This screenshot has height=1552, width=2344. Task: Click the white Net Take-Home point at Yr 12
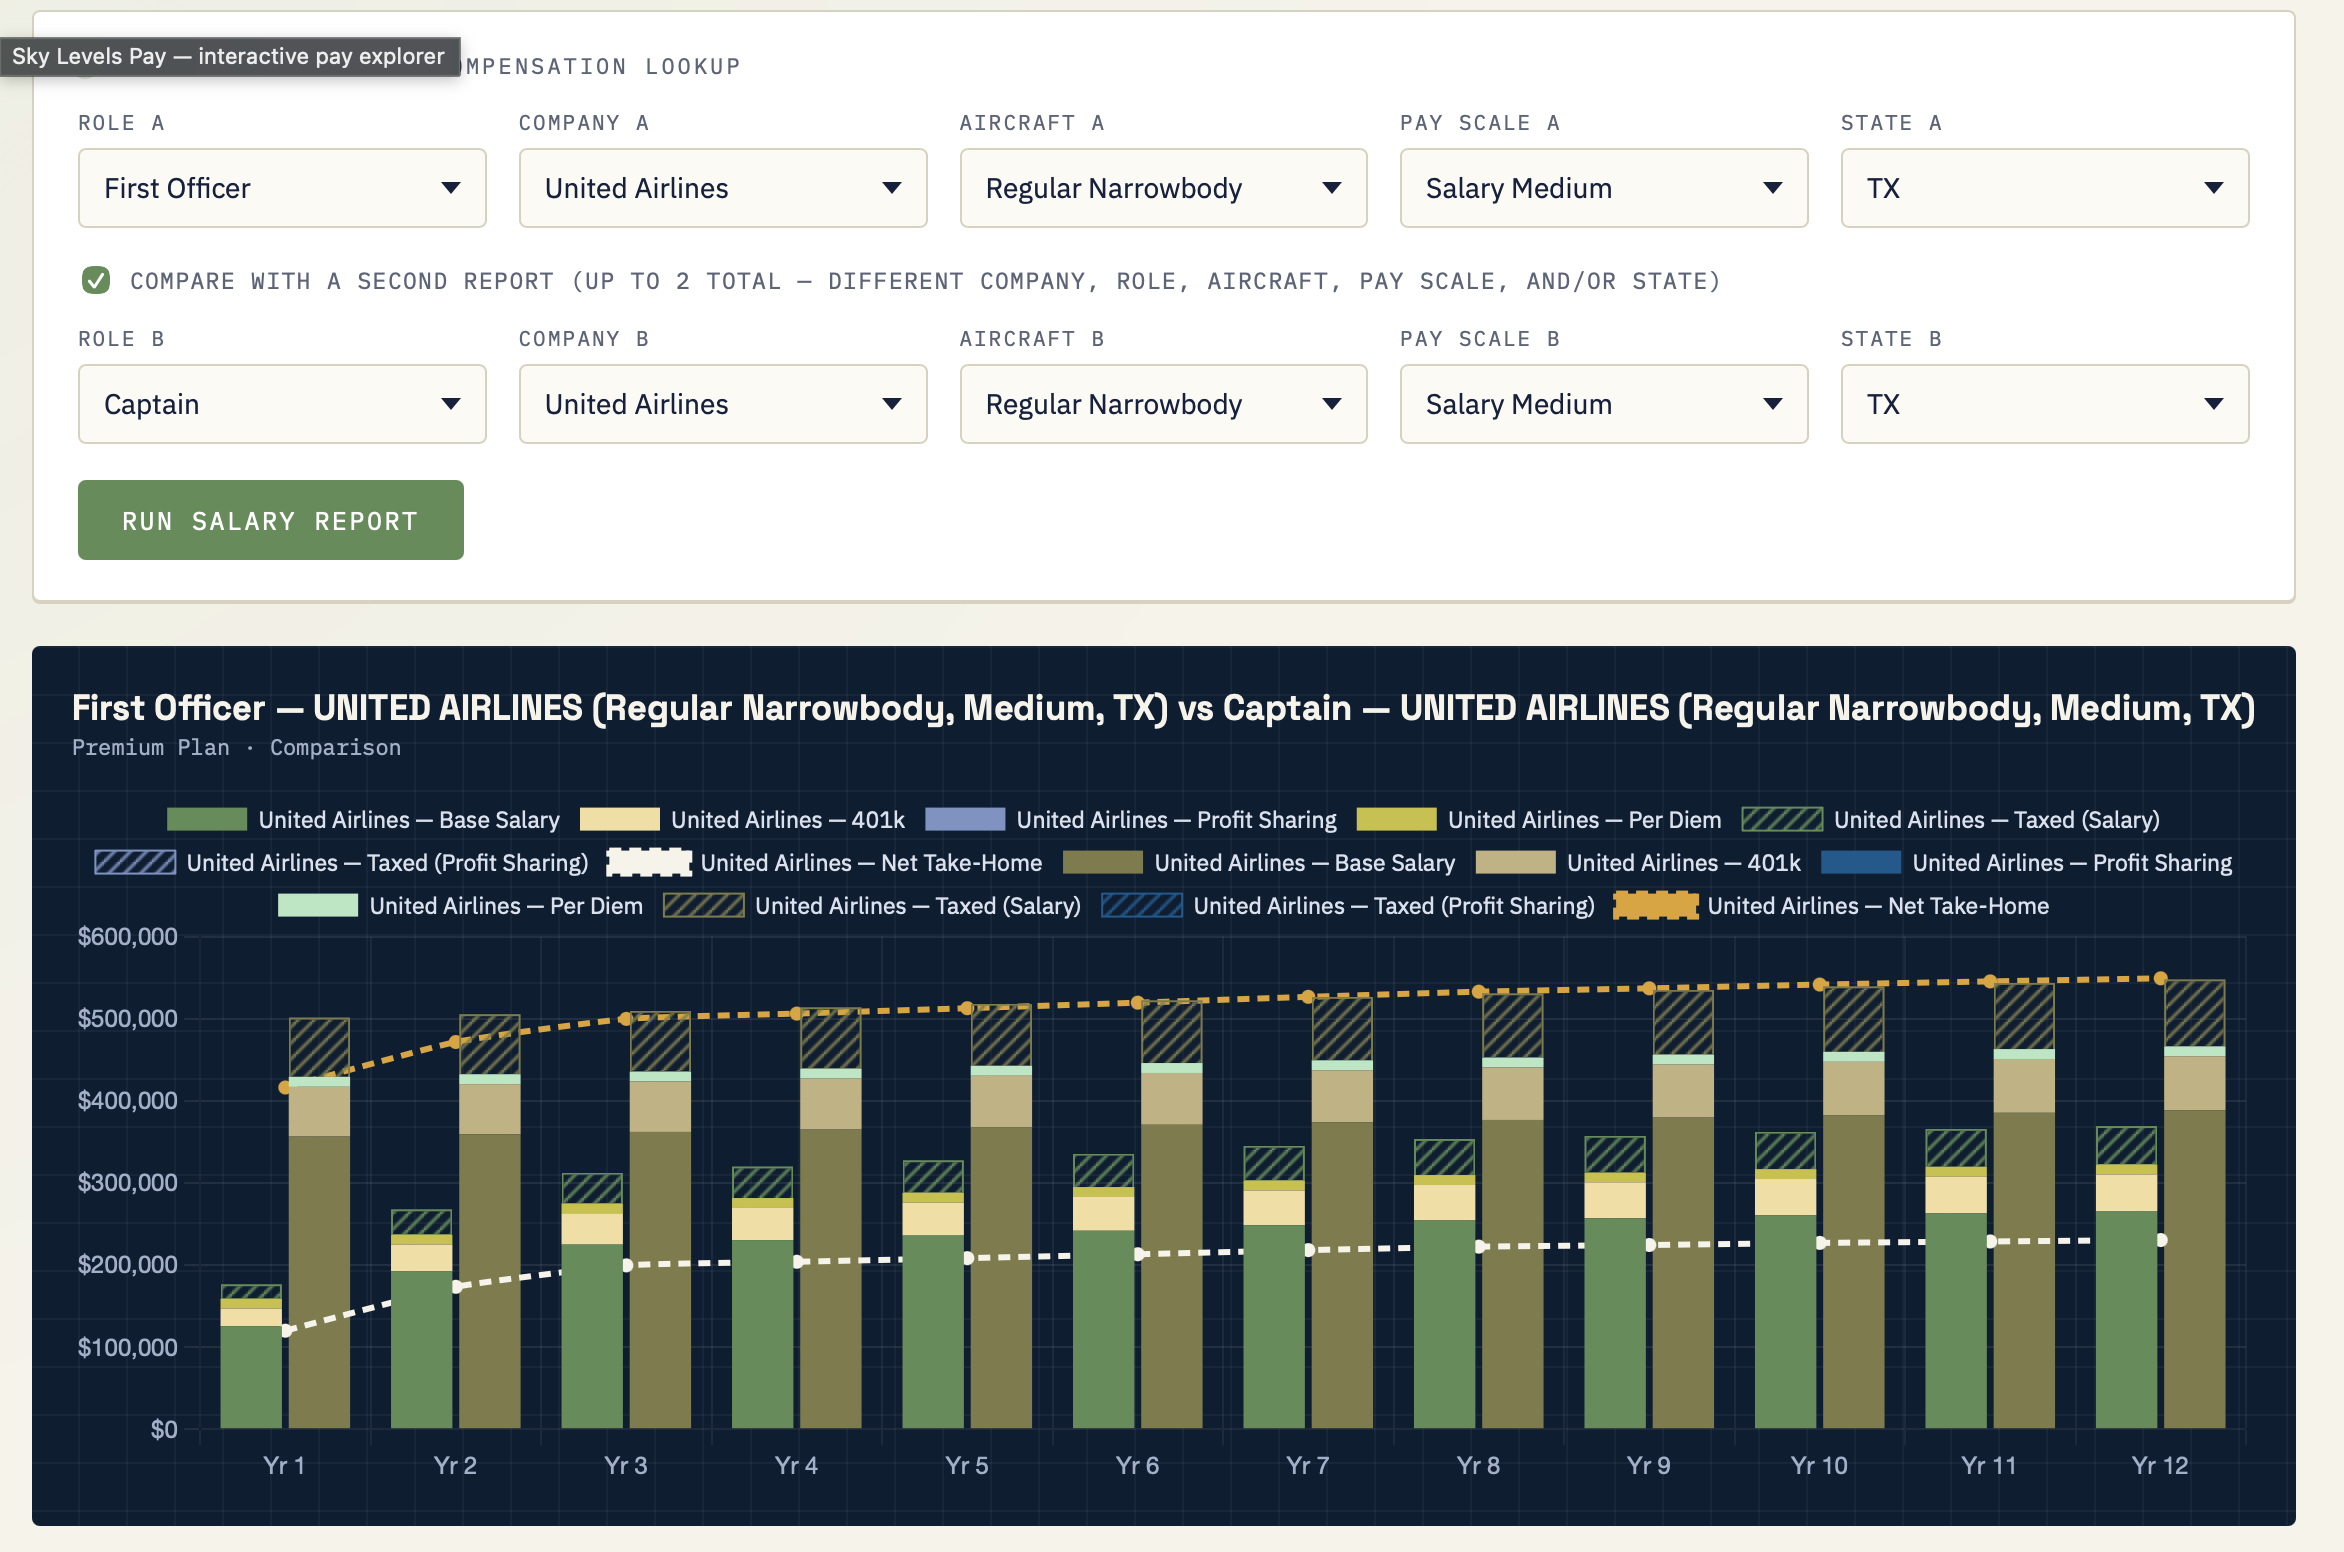tap(2161, 1240)
